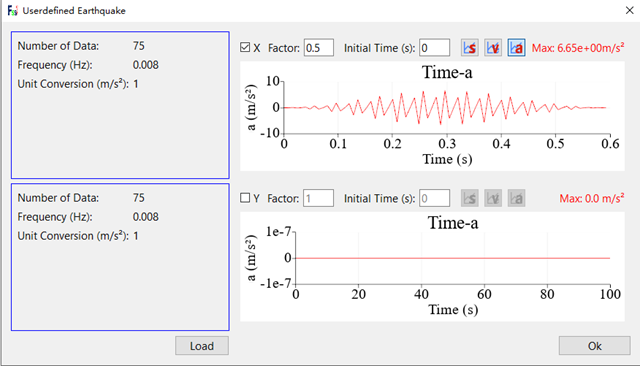Image resolution: width=640 pixels, height=366 pixels.
Task: Select top panel Frequency (Hz) label
Action: tap(55, 65)
